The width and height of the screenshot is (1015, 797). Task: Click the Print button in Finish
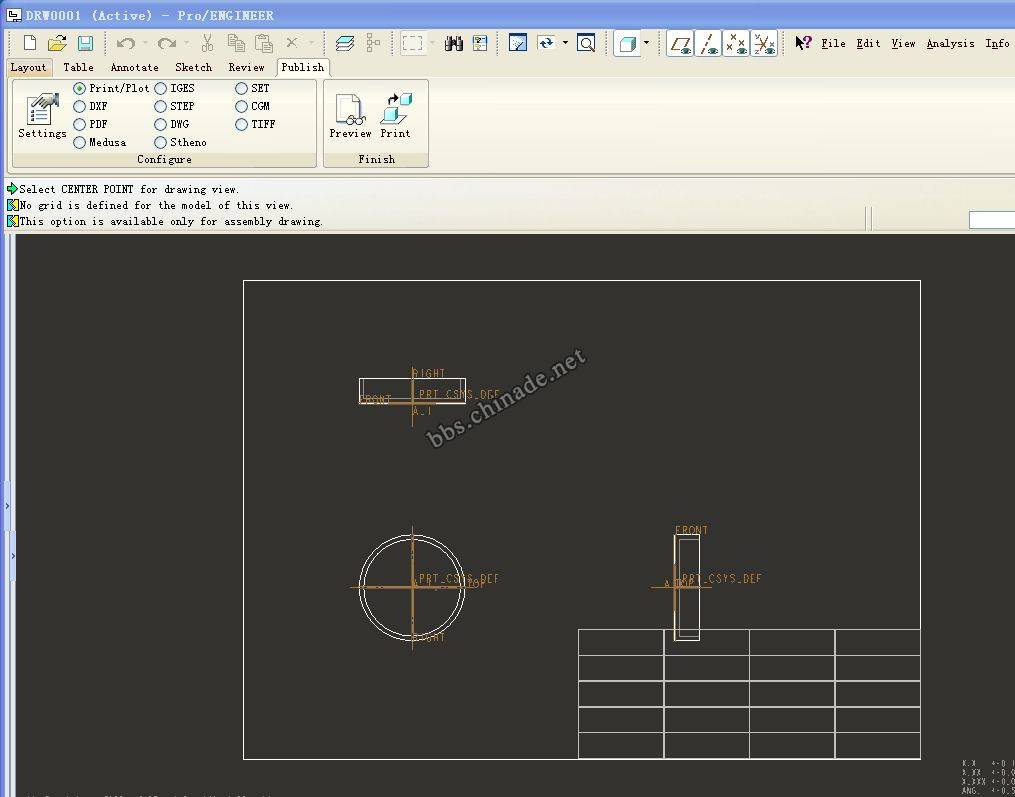click(395, 116)
